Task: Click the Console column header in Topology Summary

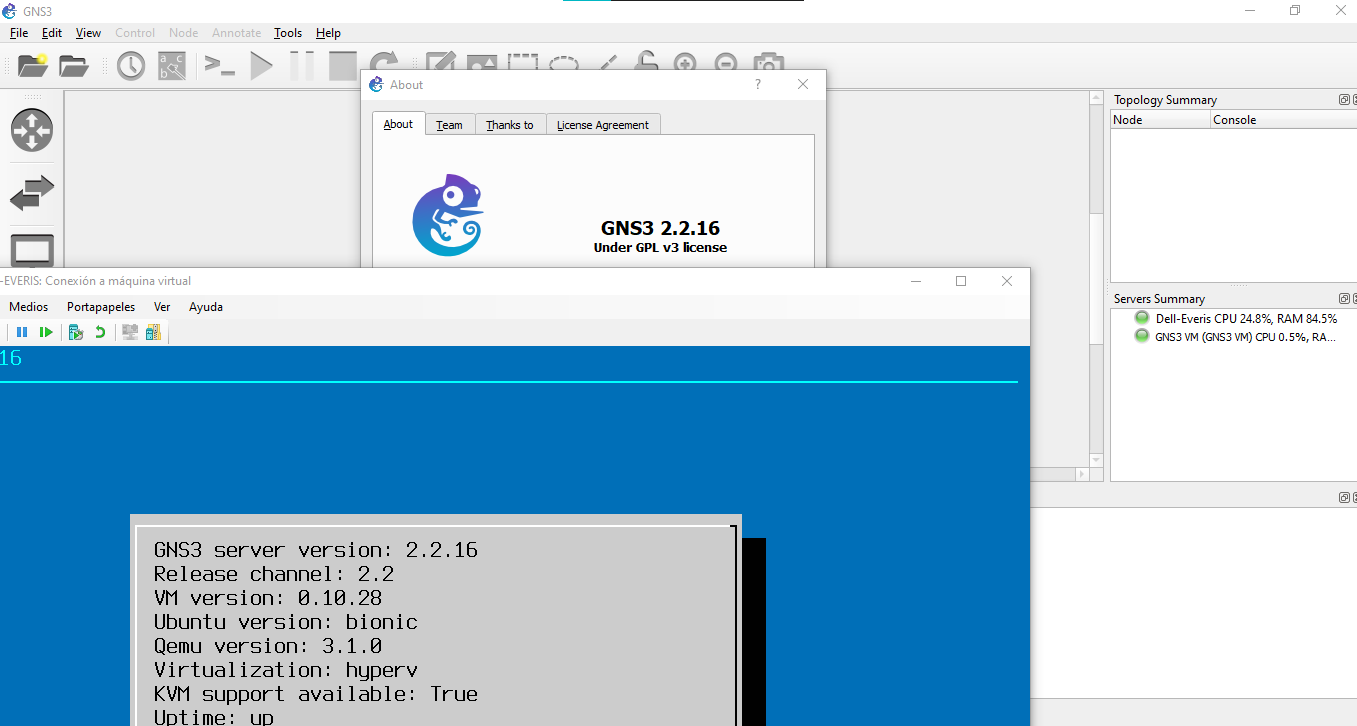Action: (x=1282, y=120)
